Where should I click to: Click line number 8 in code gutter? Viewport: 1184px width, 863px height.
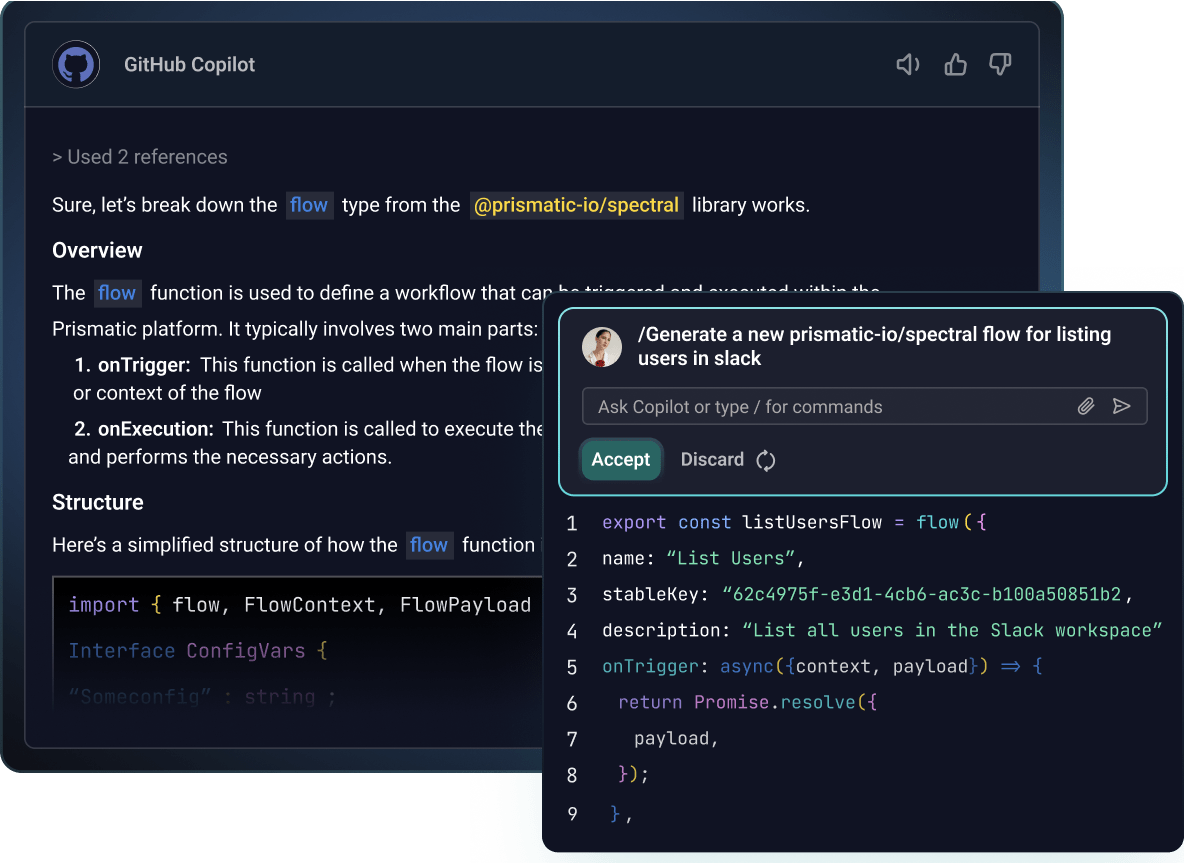click(x=572, y=775)
